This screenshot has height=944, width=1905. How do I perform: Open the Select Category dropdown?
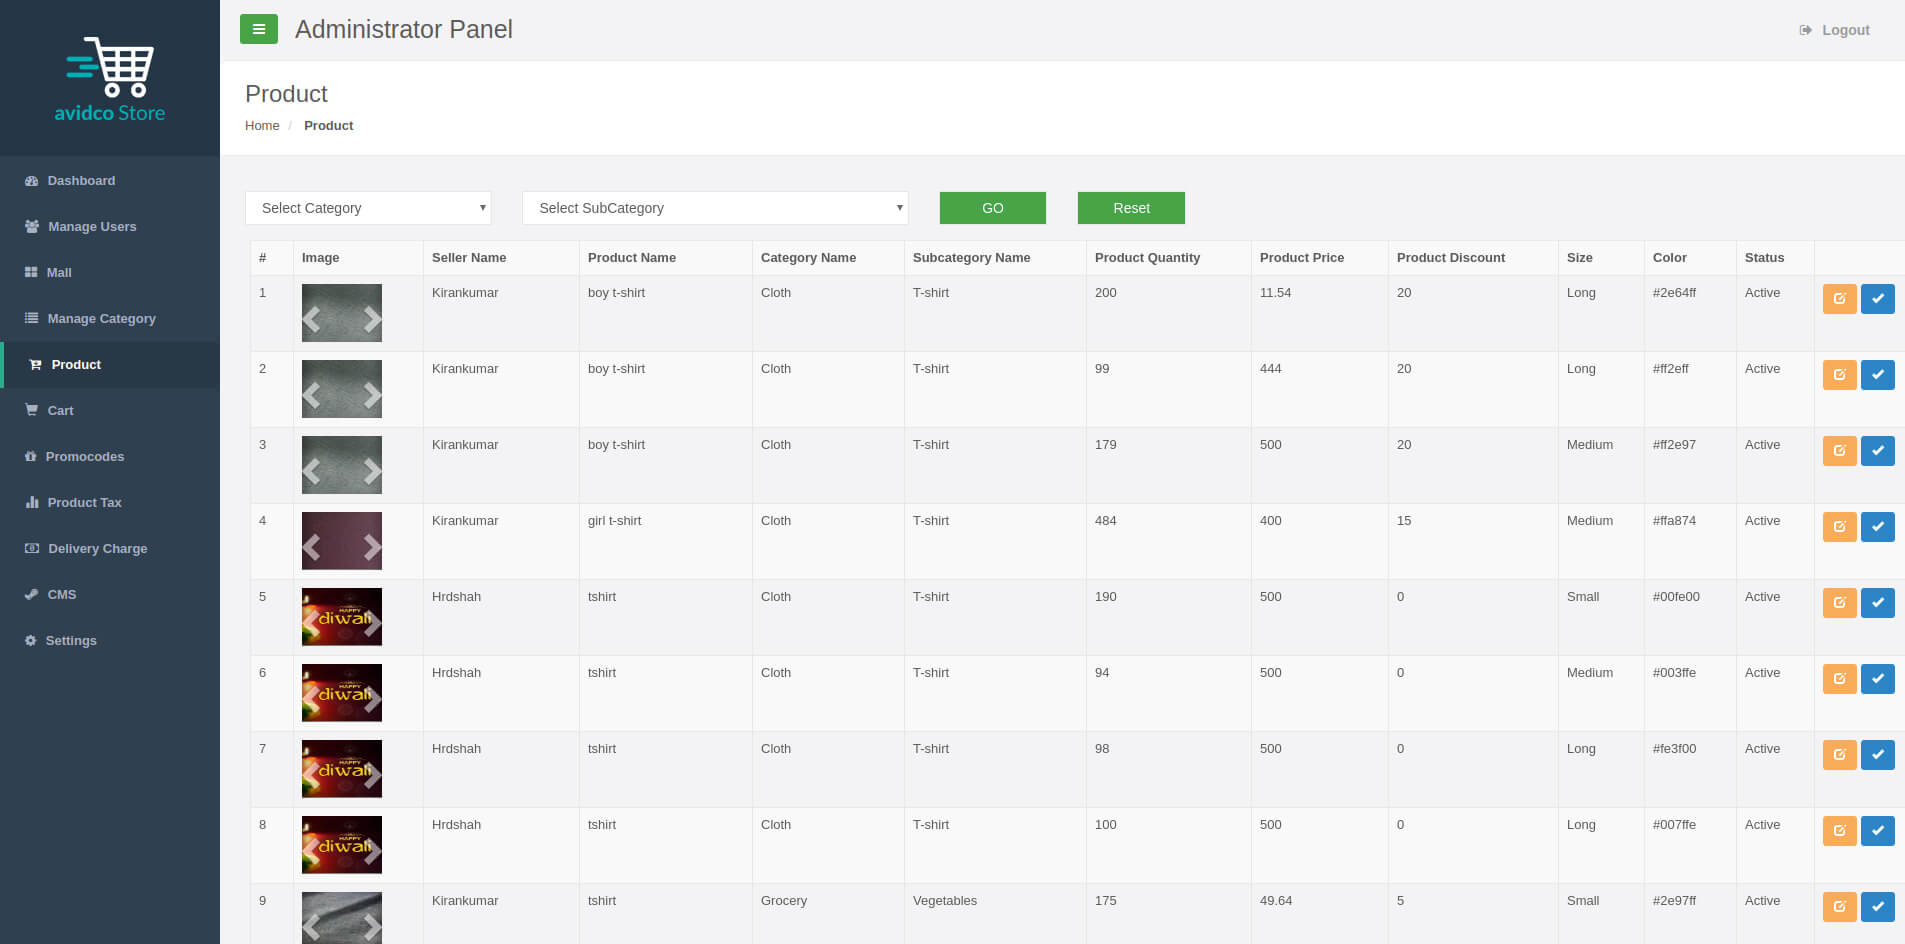tap(368, 208)
